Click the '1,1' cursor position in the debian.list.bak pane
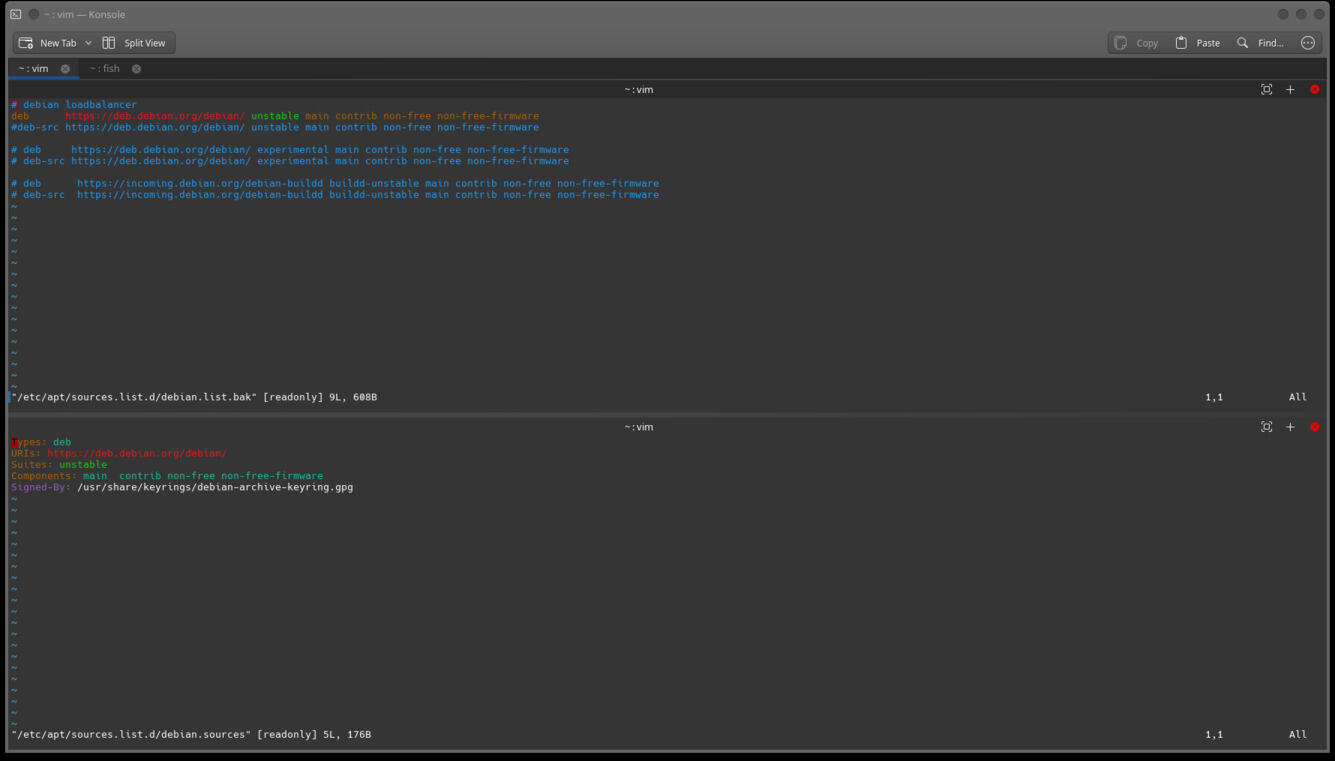Viewport: 1335px width, 761px height. (1214, 397)
